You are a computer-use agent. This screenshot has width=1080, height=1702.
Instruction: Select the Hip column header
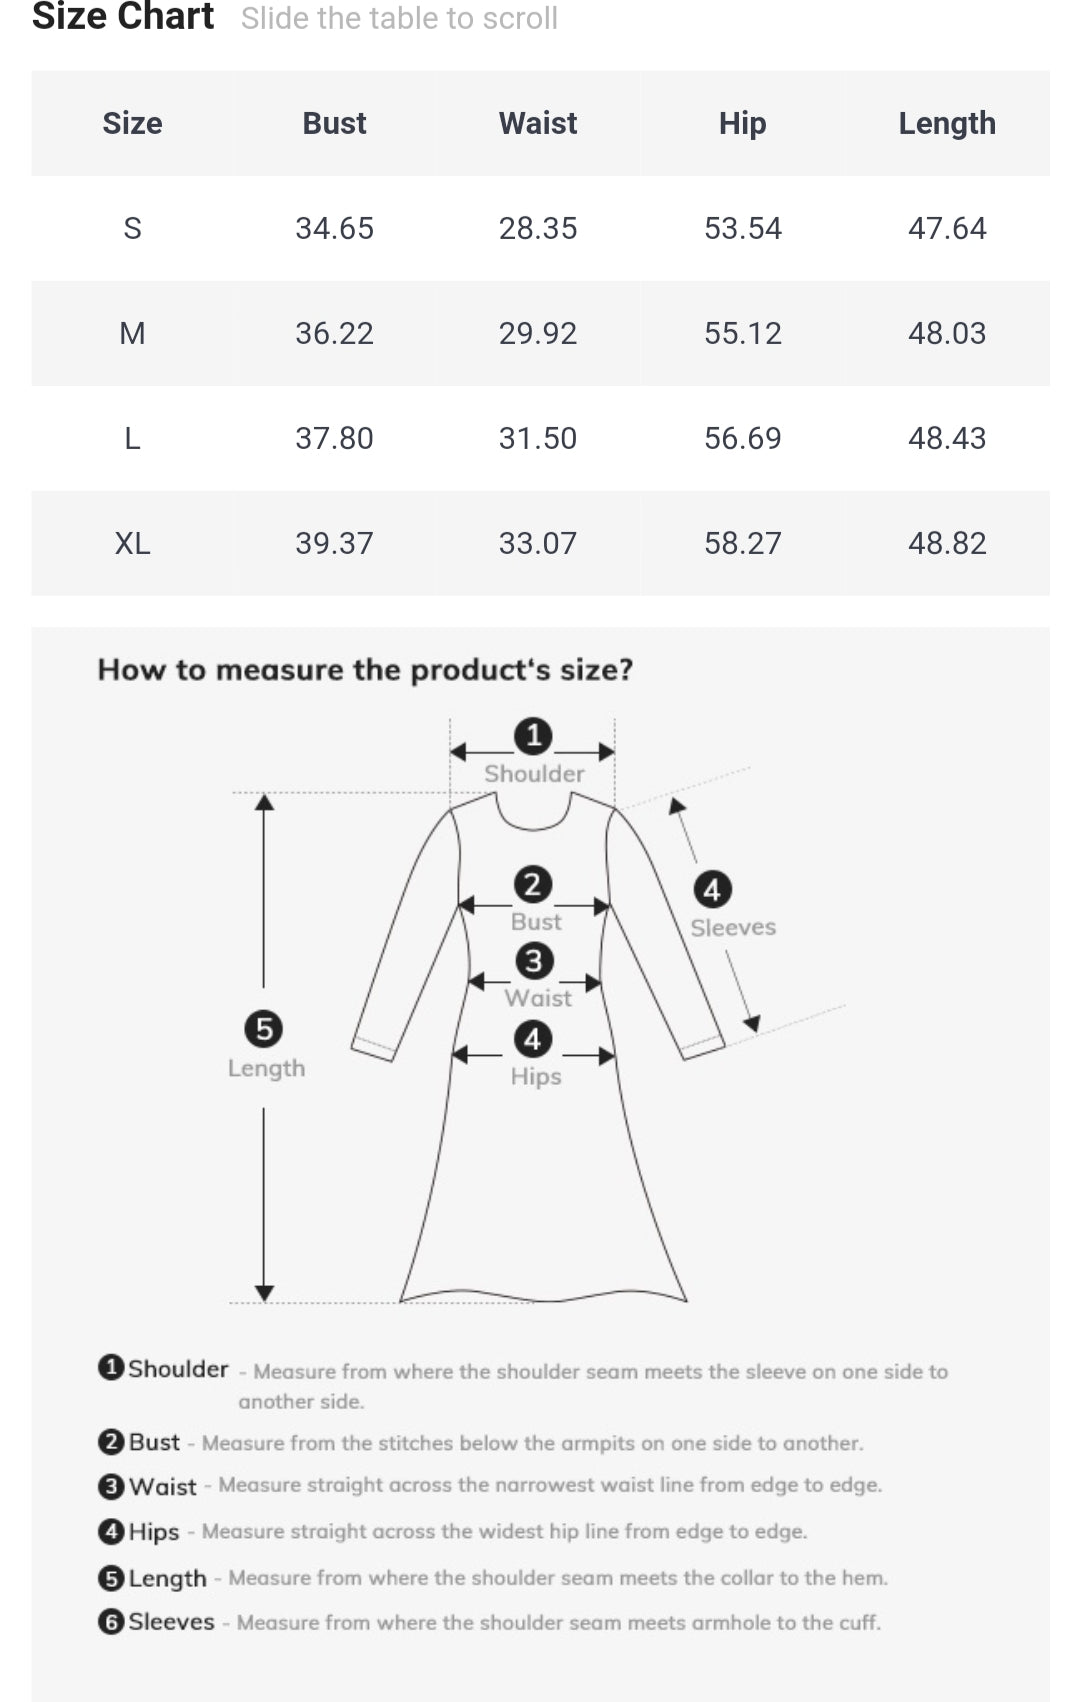(x=742, y=123)
